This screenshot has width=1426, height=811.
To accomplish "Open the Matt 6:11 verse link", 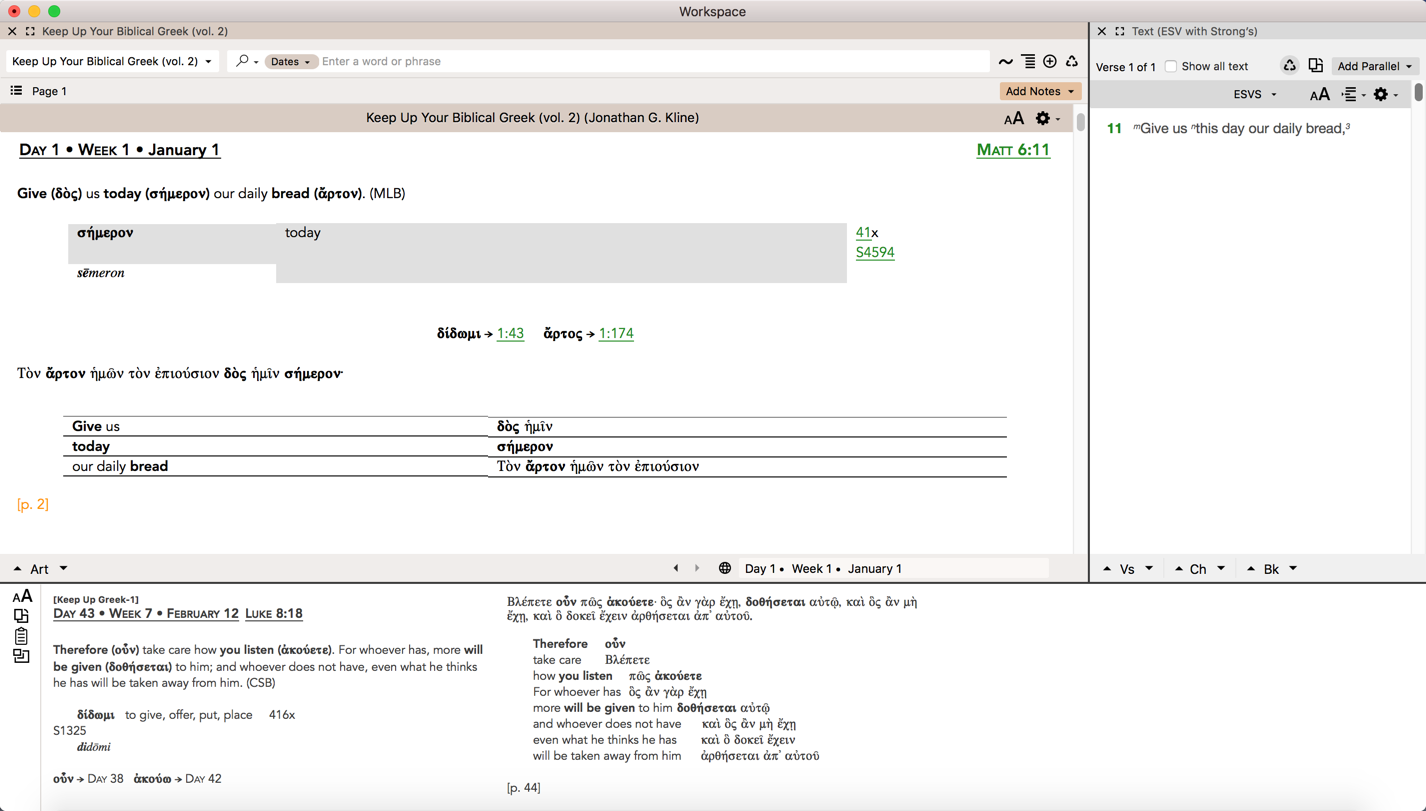I will pos(1013,150).
